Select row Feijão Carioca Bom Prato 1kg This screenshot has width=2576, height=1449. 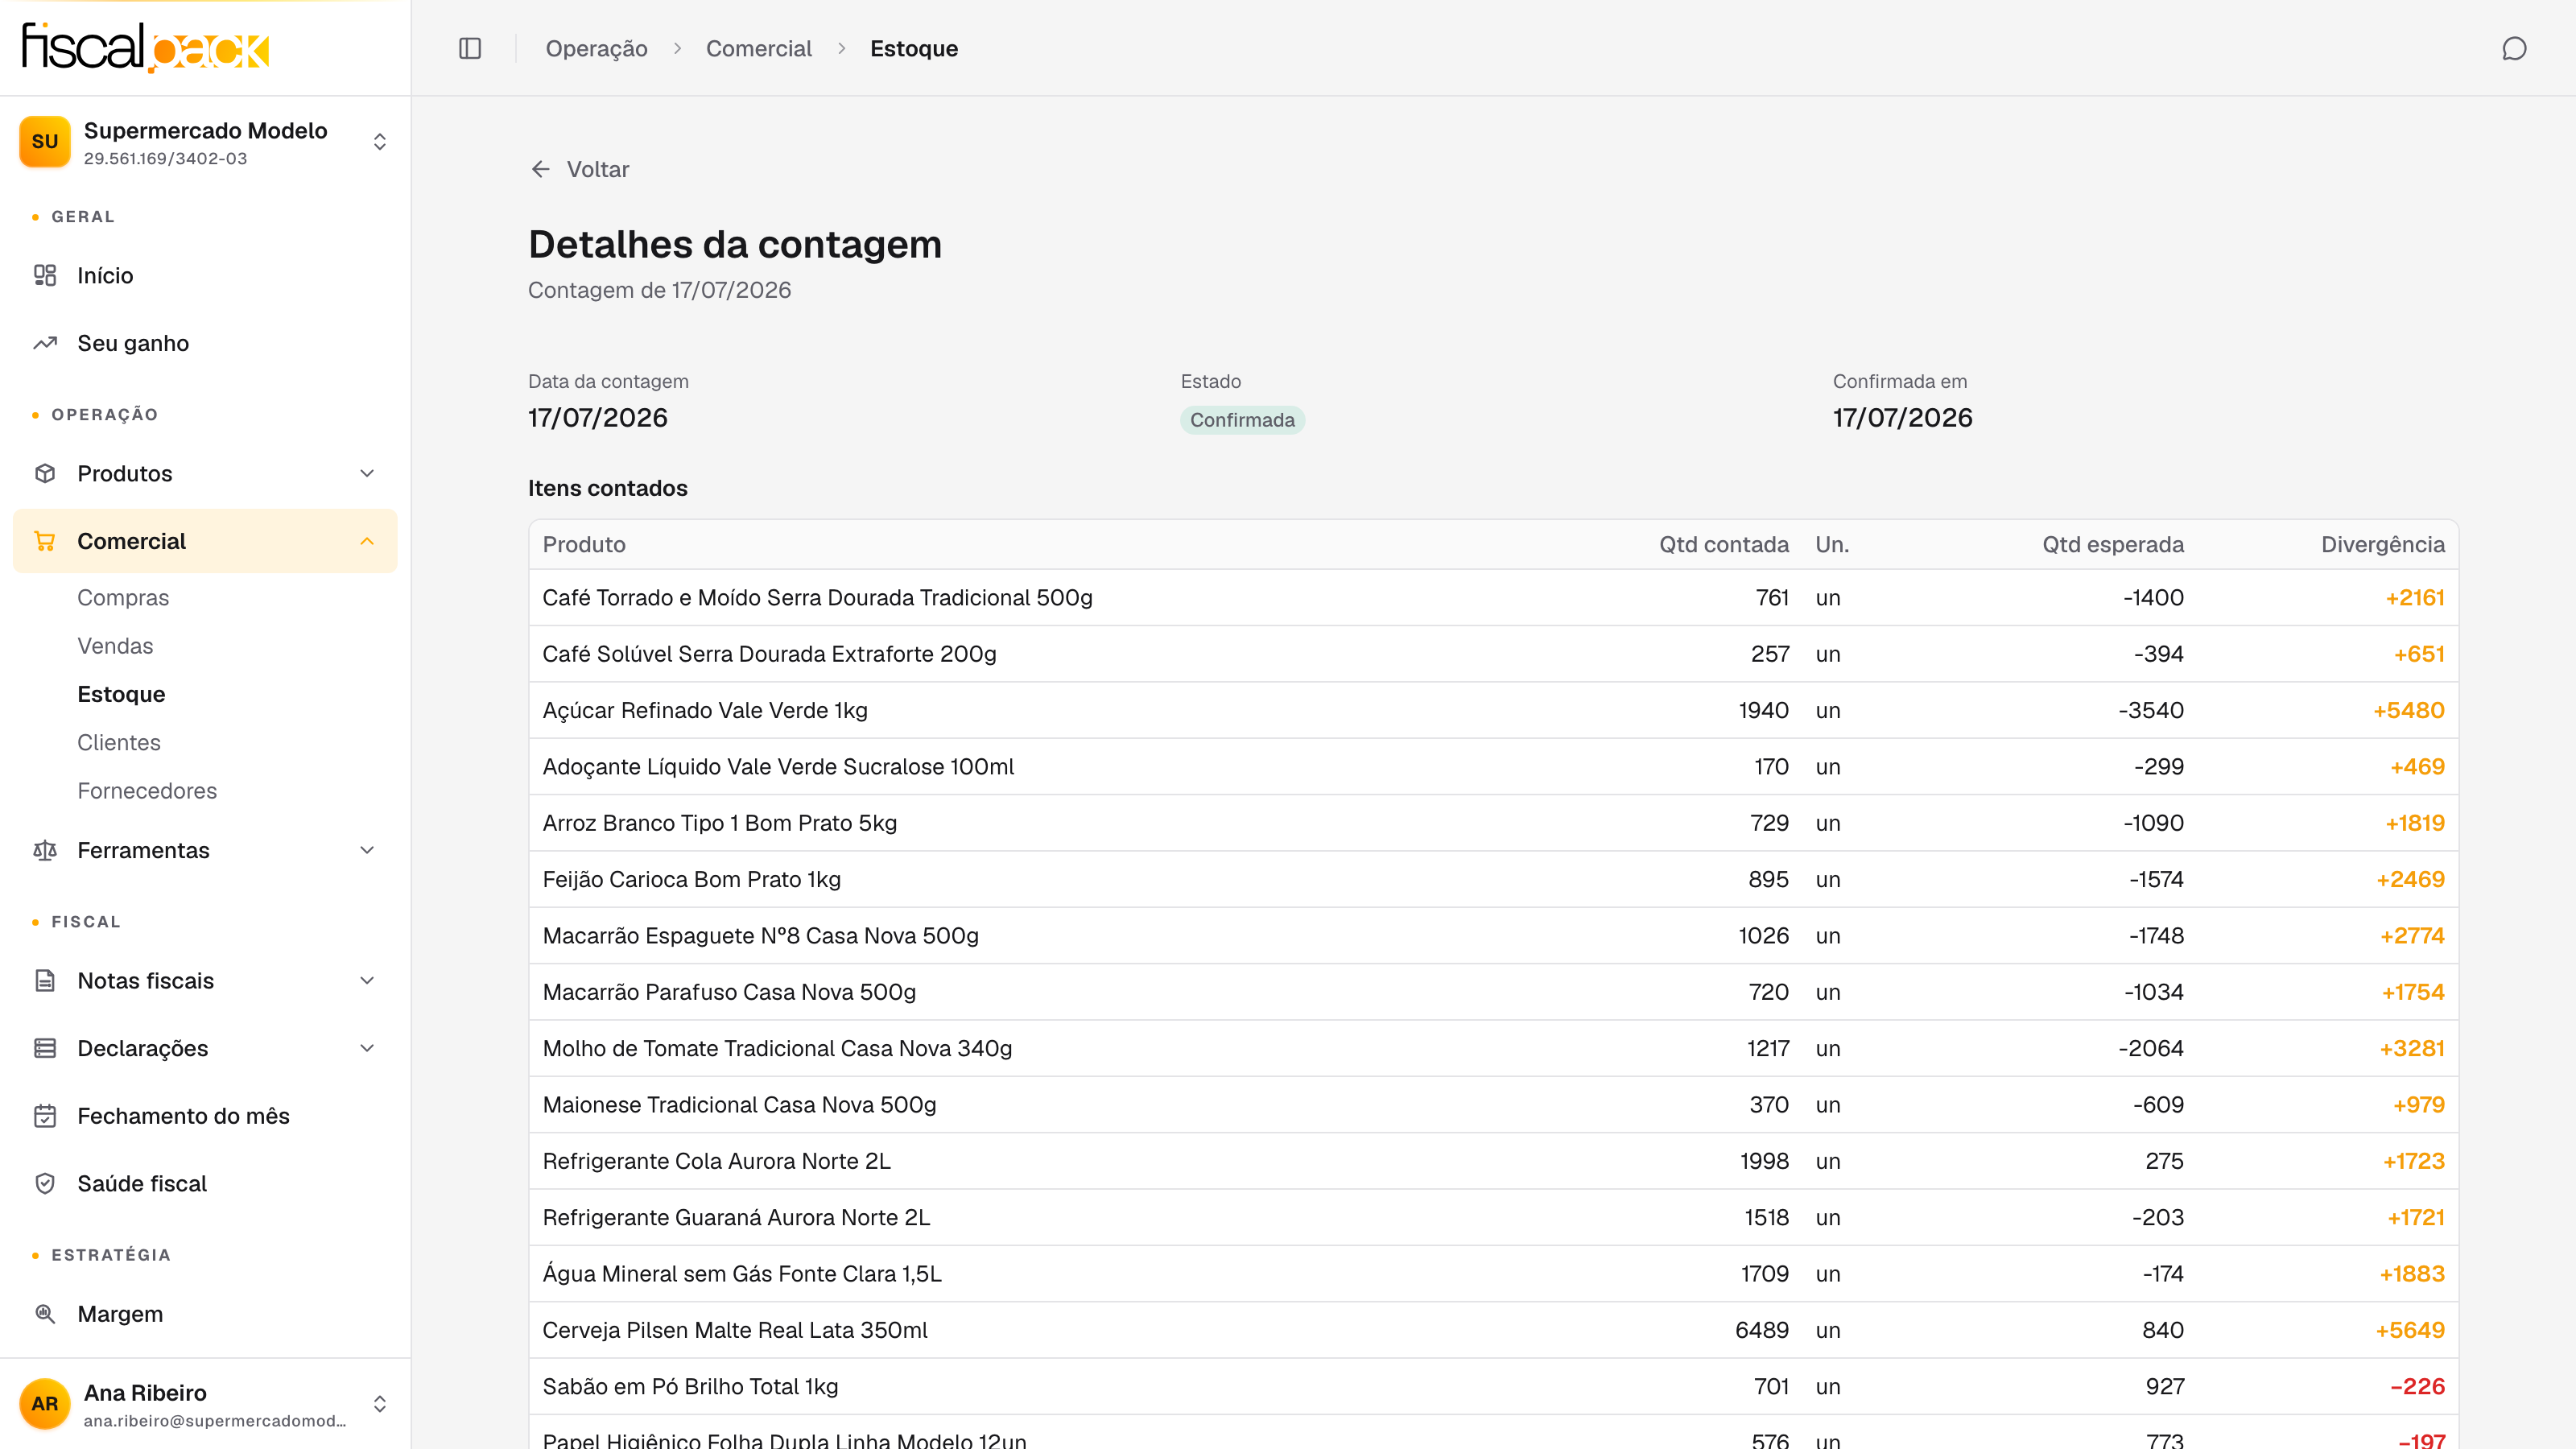click(1493, 879)
